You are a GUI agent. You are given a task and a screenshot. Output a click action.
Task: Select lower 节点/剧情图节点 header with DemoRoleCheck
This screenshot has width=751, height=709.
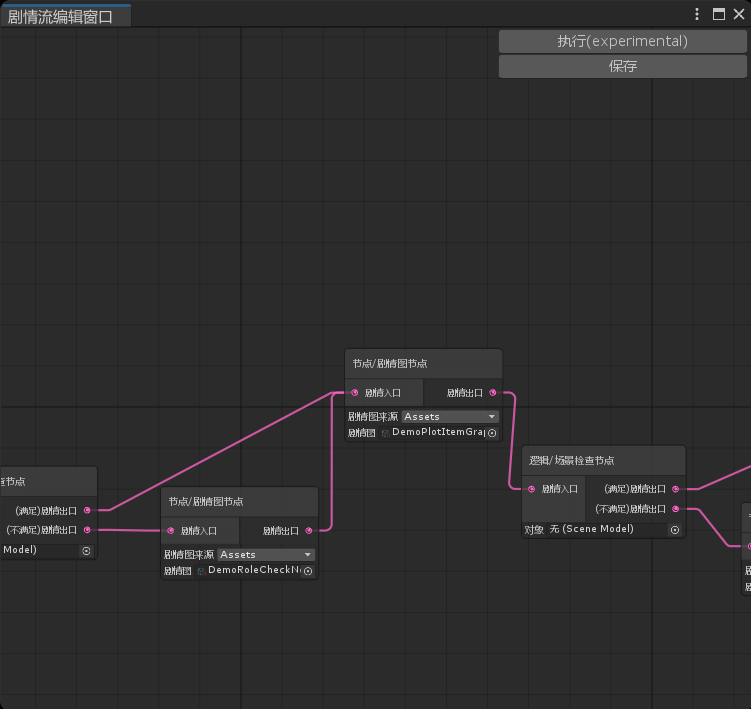(x=239, y=502)
